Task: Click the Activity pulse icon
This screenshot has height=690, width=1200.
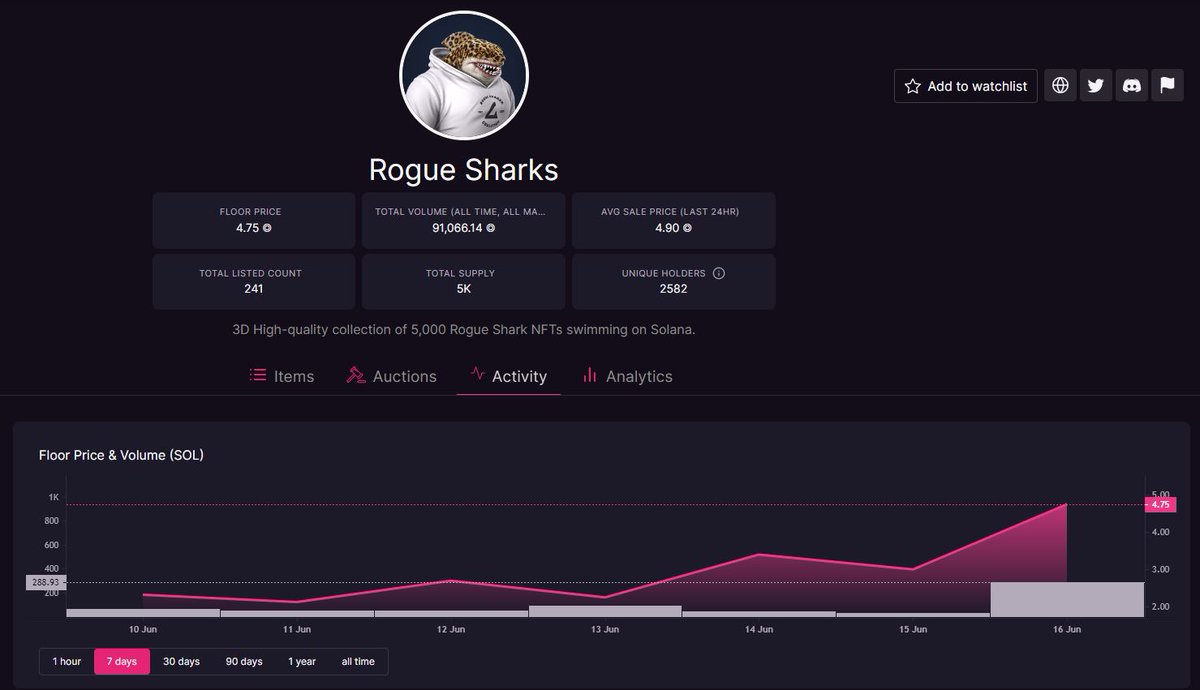Action: point(477,375)
